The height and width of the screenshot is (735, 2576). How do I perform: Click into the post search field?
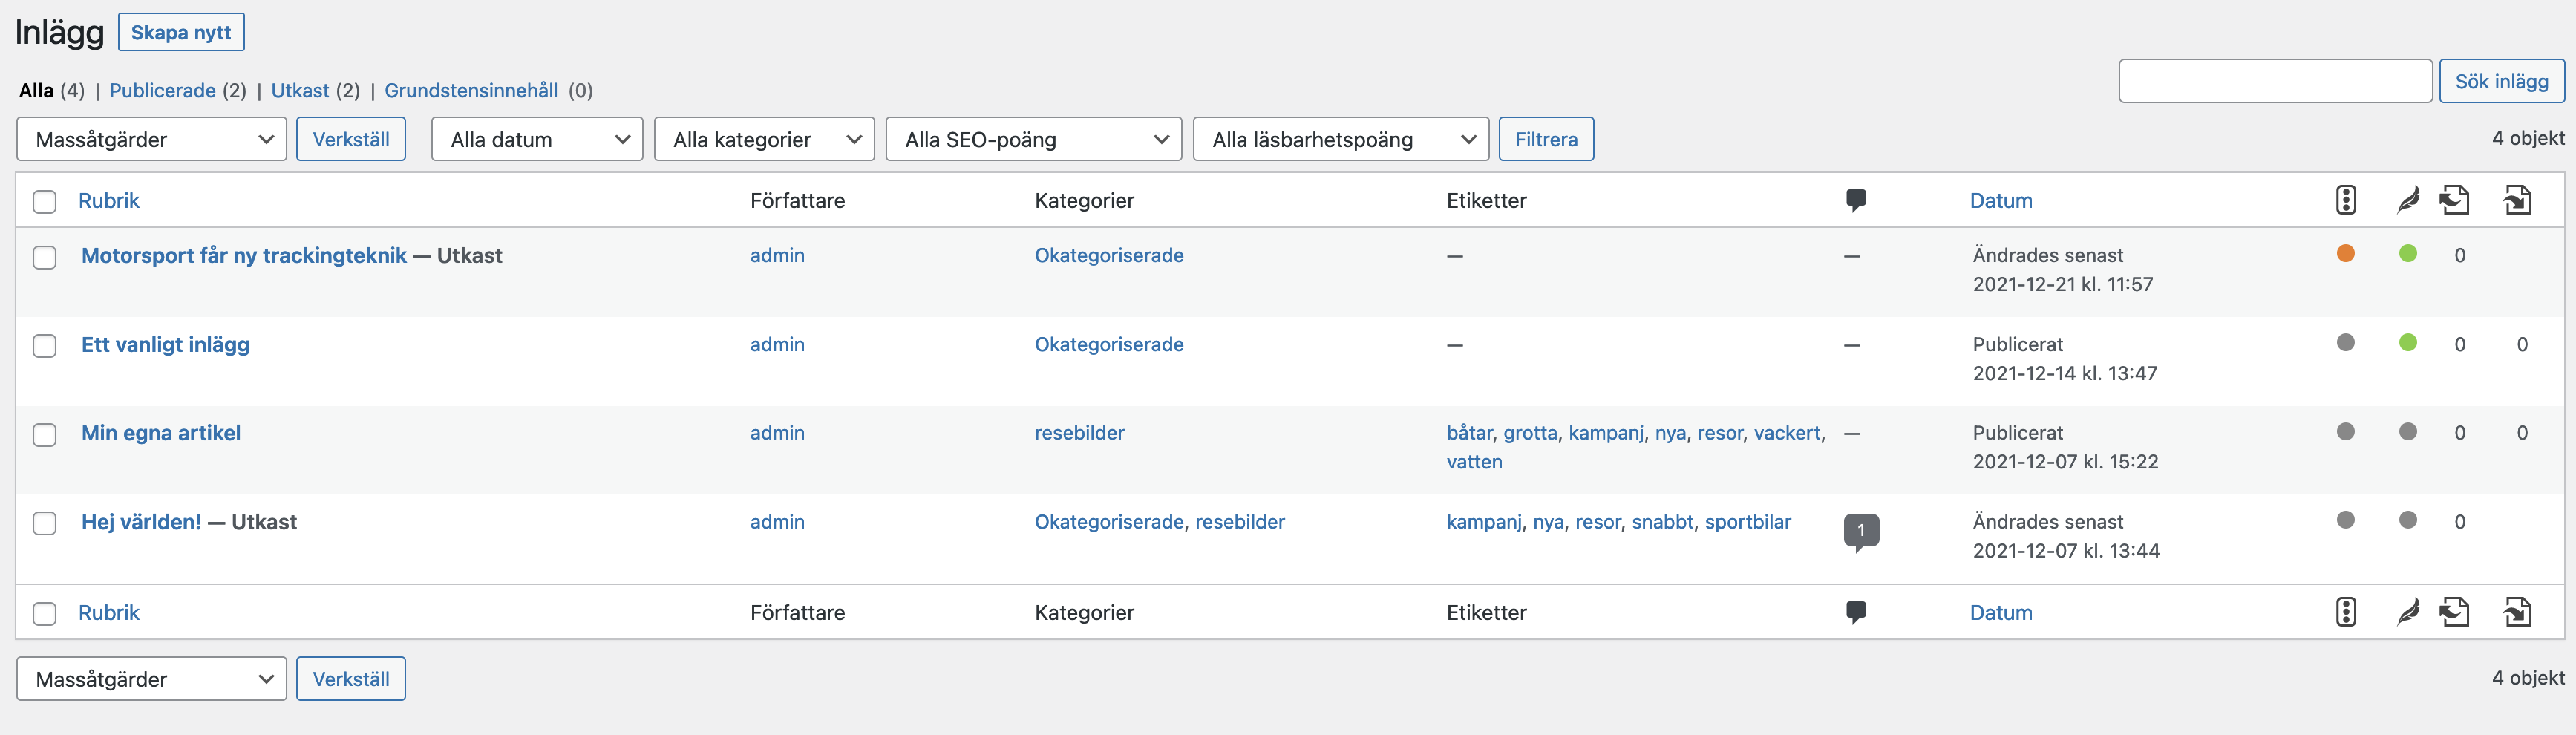pos(2274,81)
